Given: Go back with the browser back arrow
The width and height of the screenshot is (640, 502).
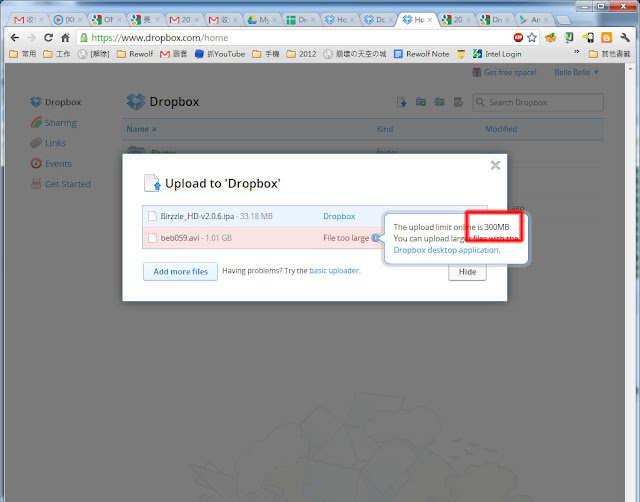Looking at the screenshot, I should (15, 38).
